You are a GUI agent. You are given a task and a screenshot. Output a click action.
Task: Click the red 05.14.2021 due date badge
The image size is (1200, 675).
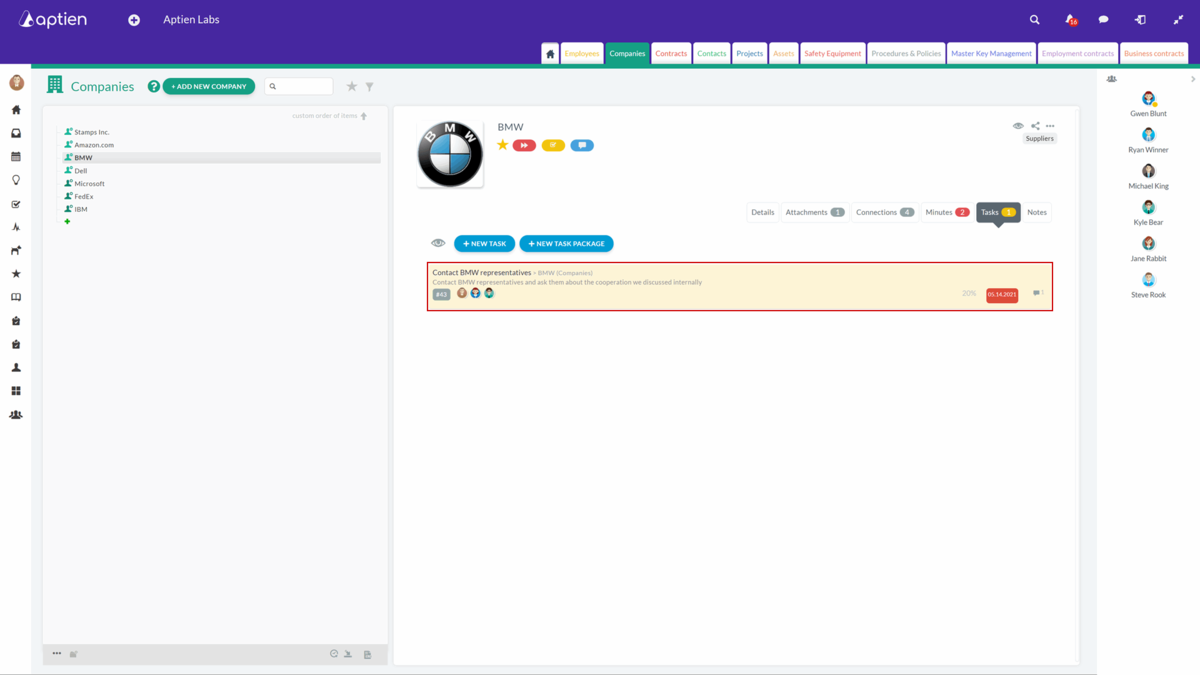coord(1002,295)
